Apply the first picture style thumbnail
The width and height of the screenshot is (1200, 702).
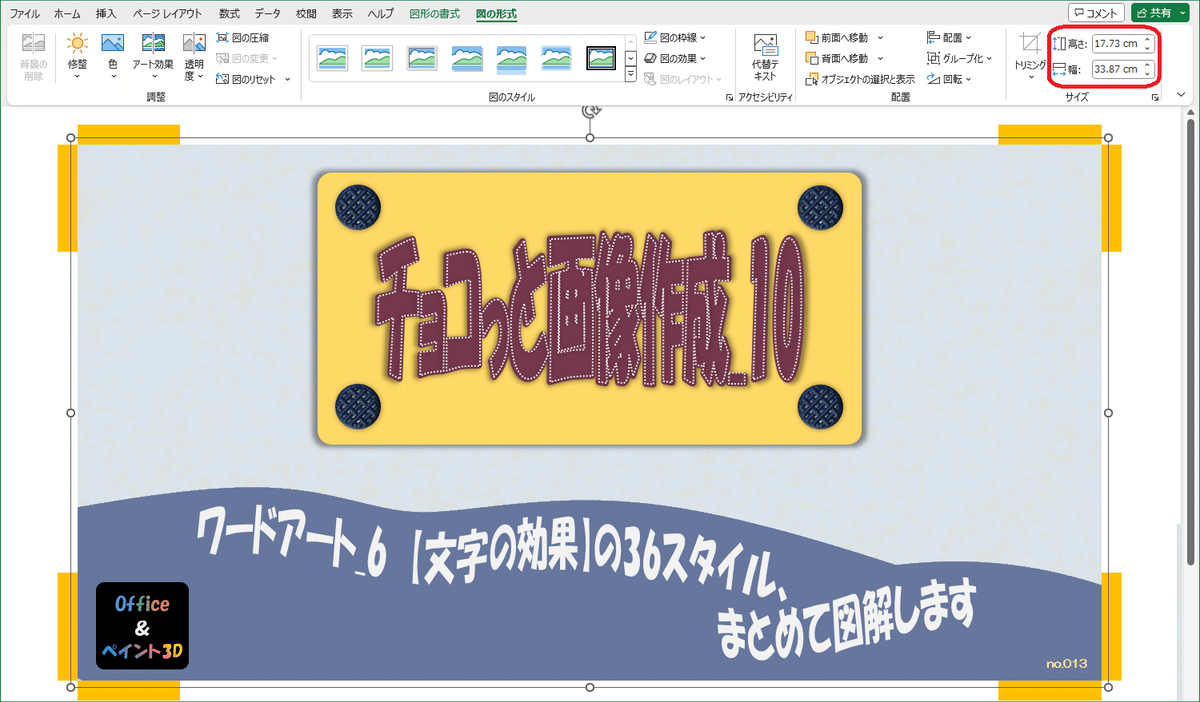pos(332,58)
